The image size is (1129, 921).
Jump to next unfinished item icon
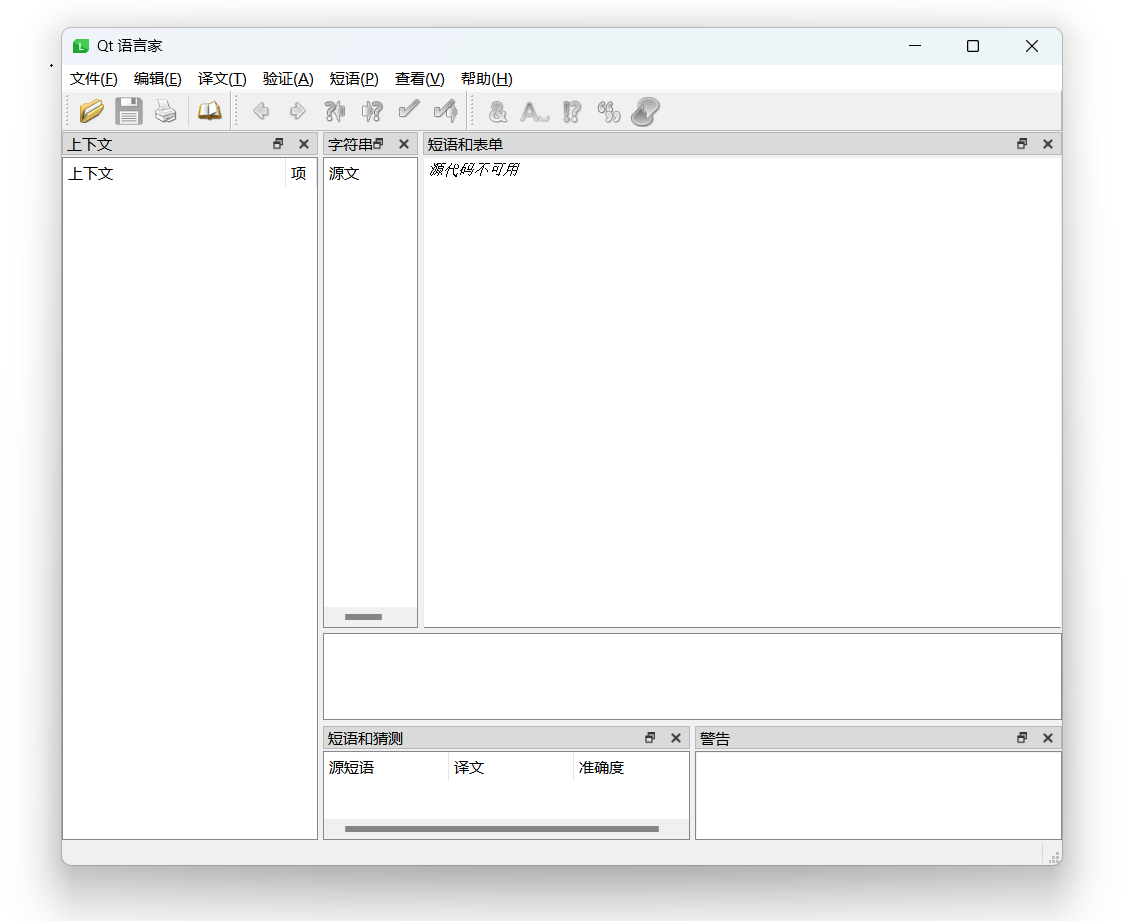372,112
